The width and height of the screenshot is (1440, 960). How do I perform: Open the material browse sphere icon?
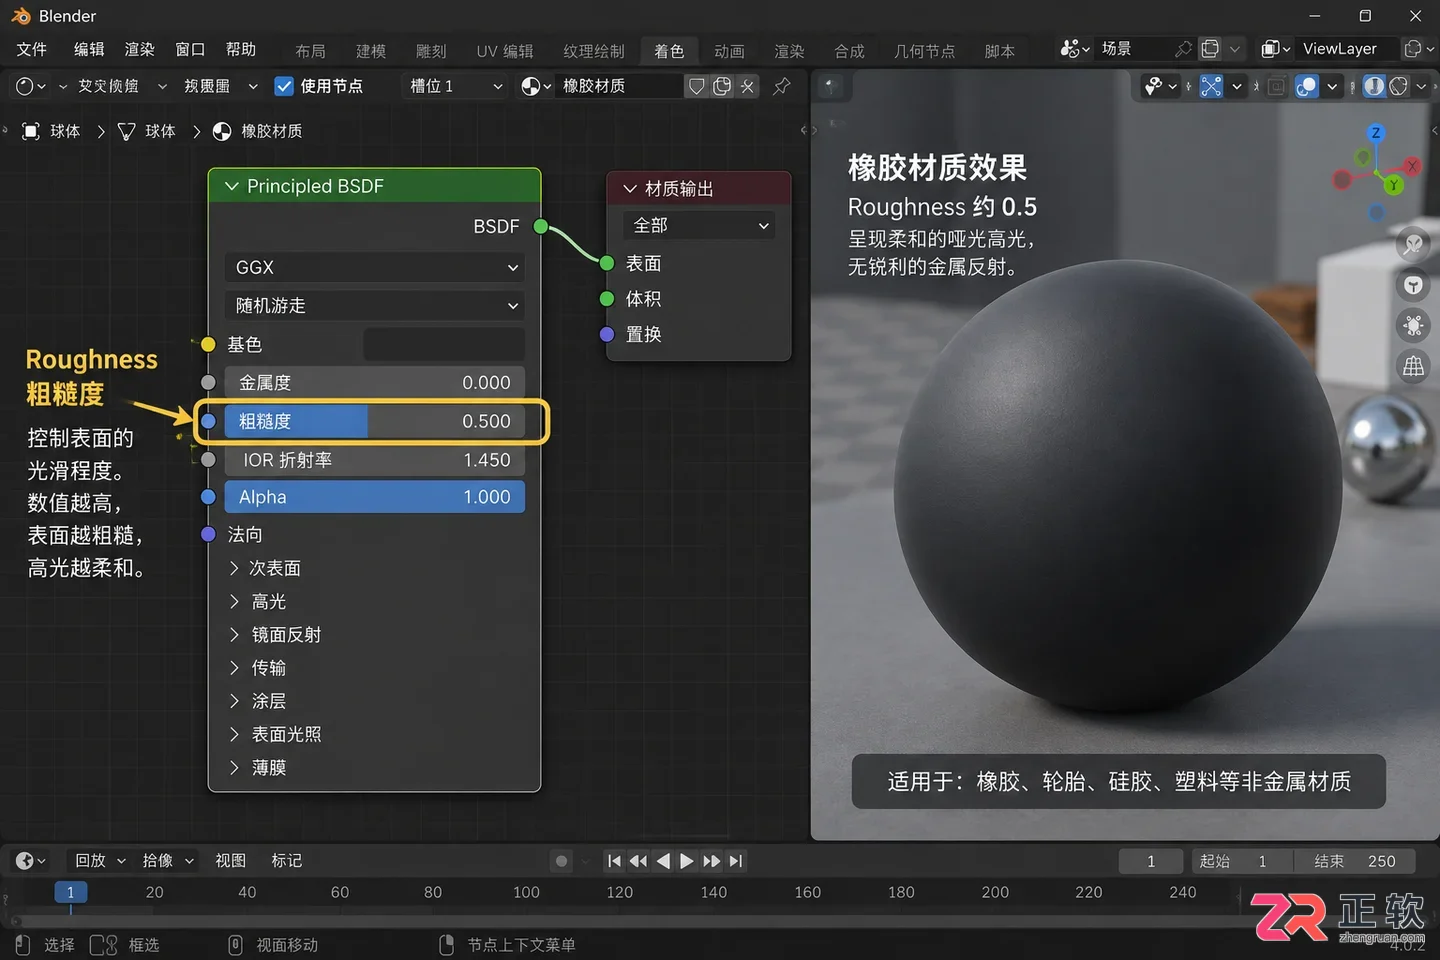tap(536, 86)
